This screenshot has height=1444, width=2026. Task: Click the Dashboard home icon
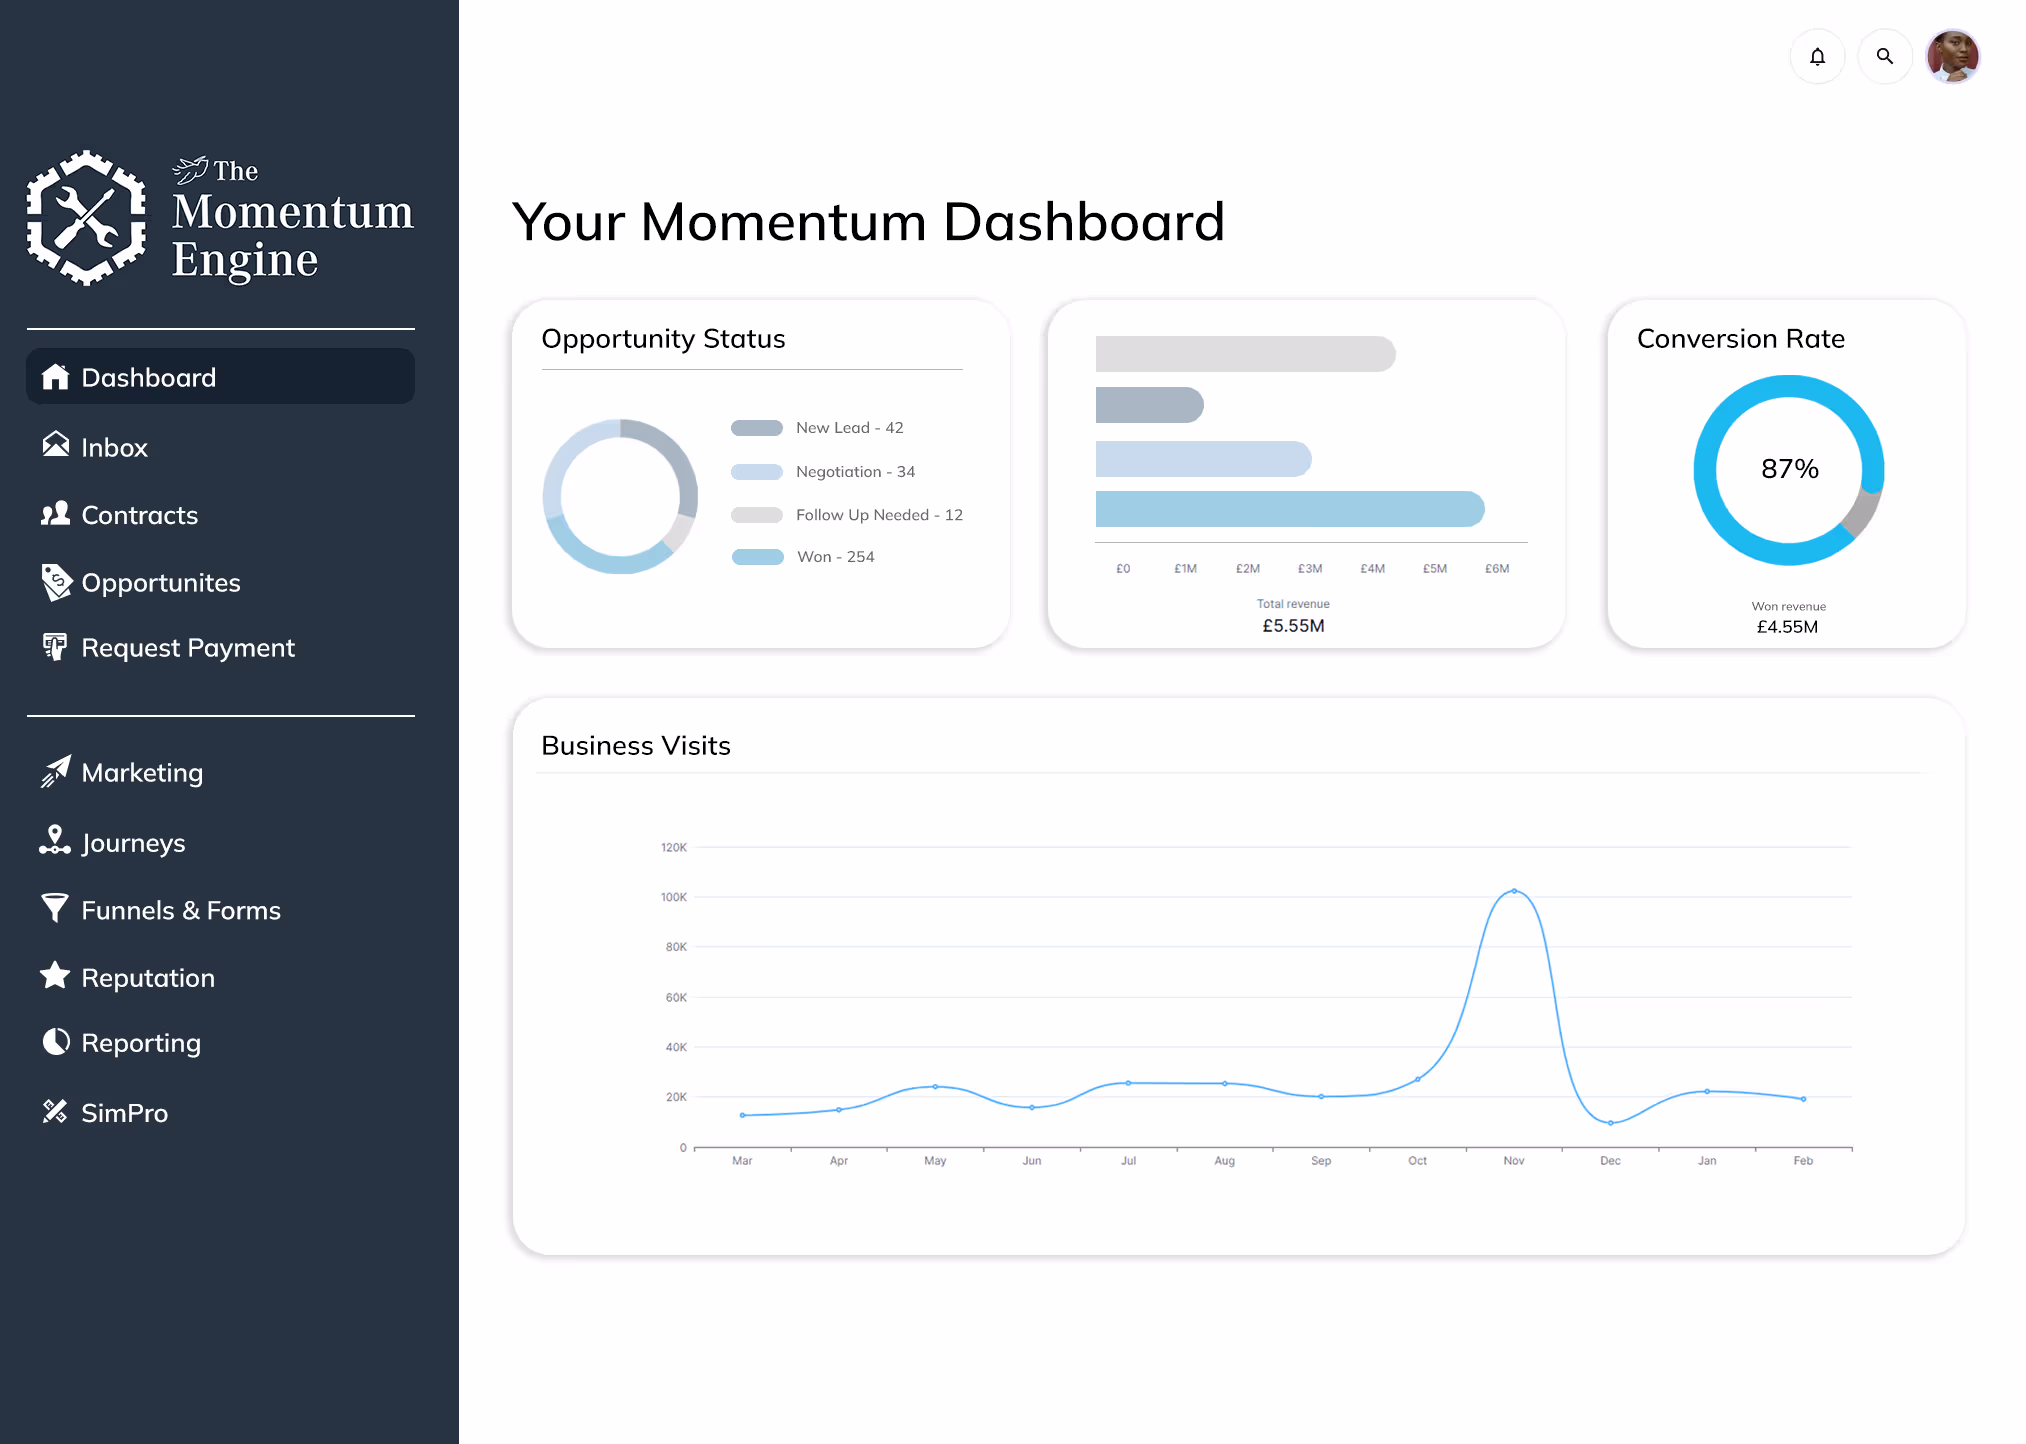point(56,377)
